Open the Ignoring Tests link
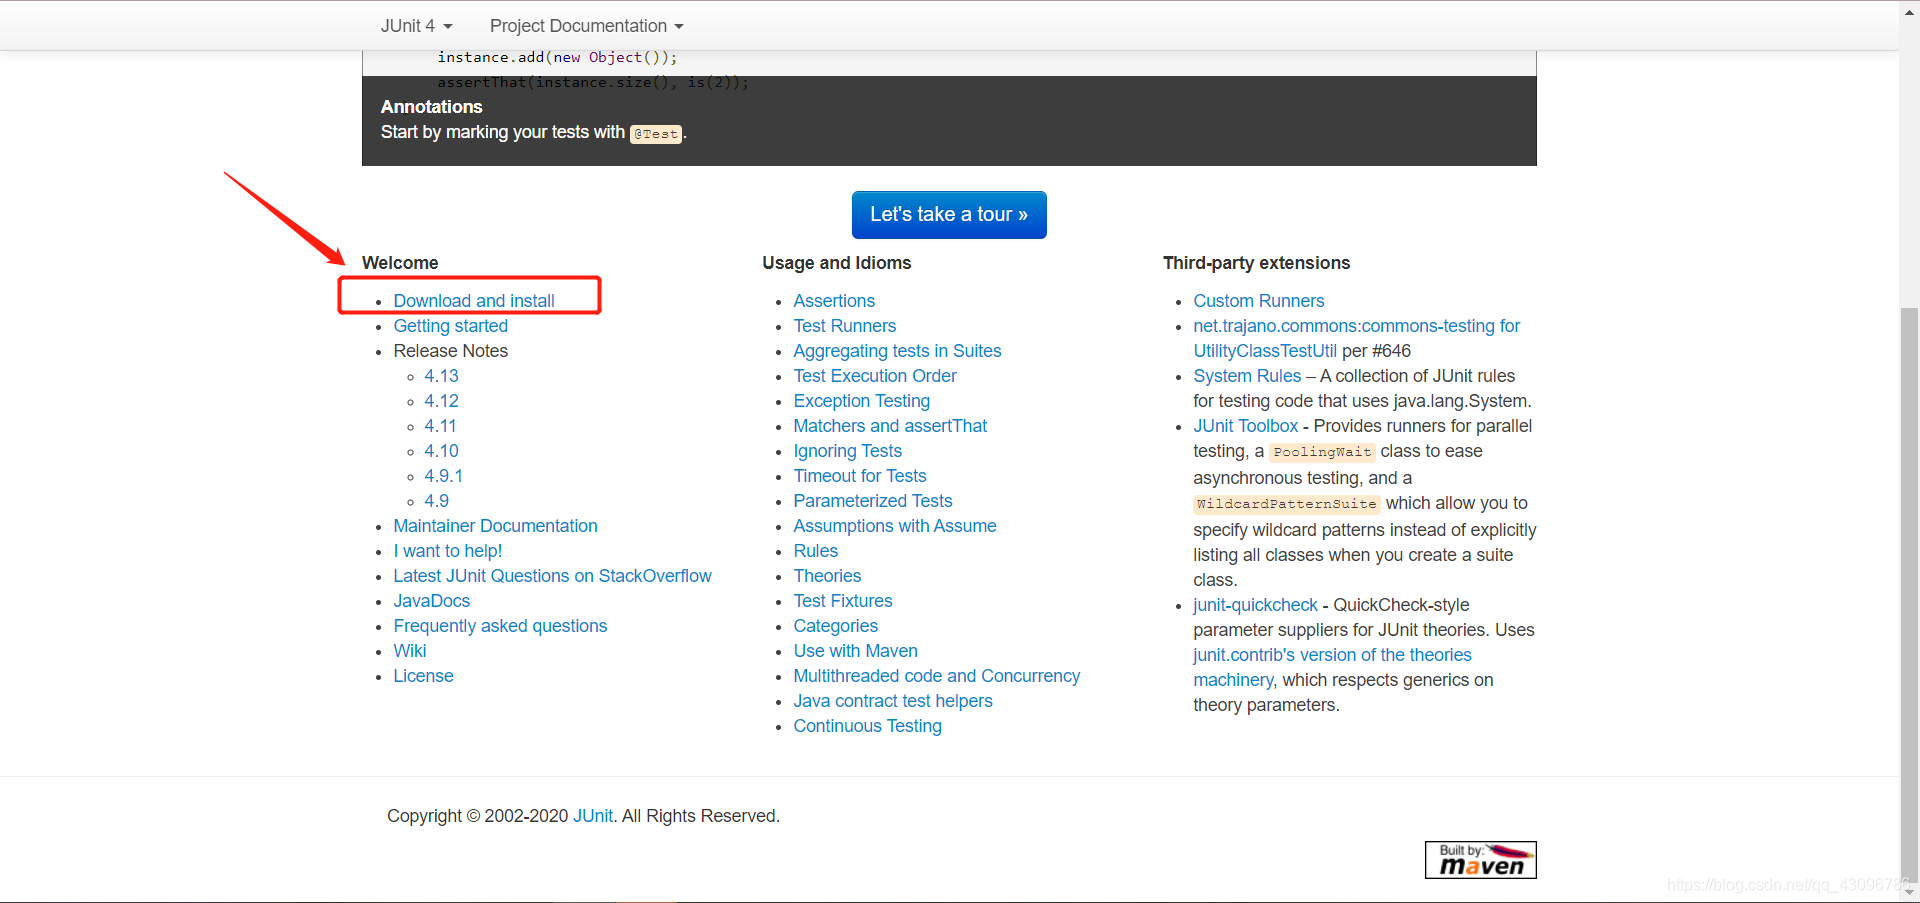Viewport: 1920px width, 903px height. click(x=848, y=451)
